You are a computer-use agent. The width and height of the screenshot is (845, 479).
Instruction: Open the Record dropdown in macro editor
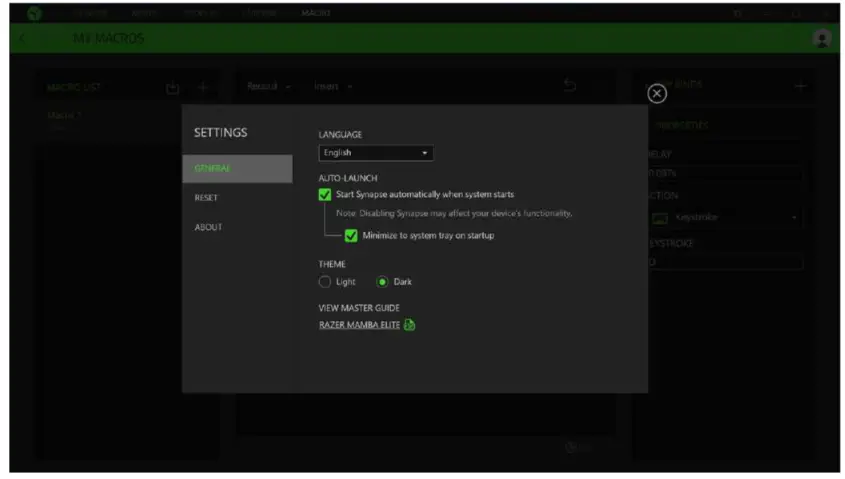(x=268, y=86)
